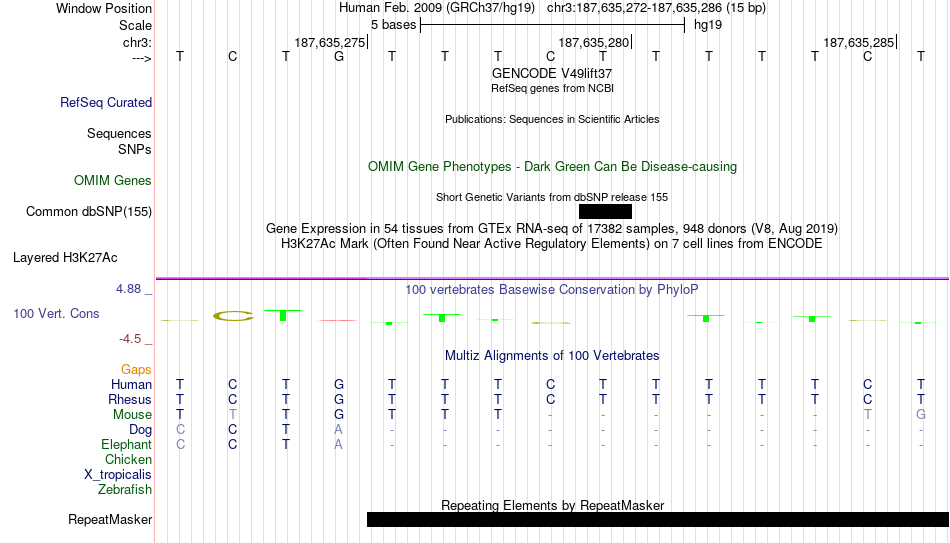Click the Rhesus species row label
950x543 pixels.
coord(130,400)
